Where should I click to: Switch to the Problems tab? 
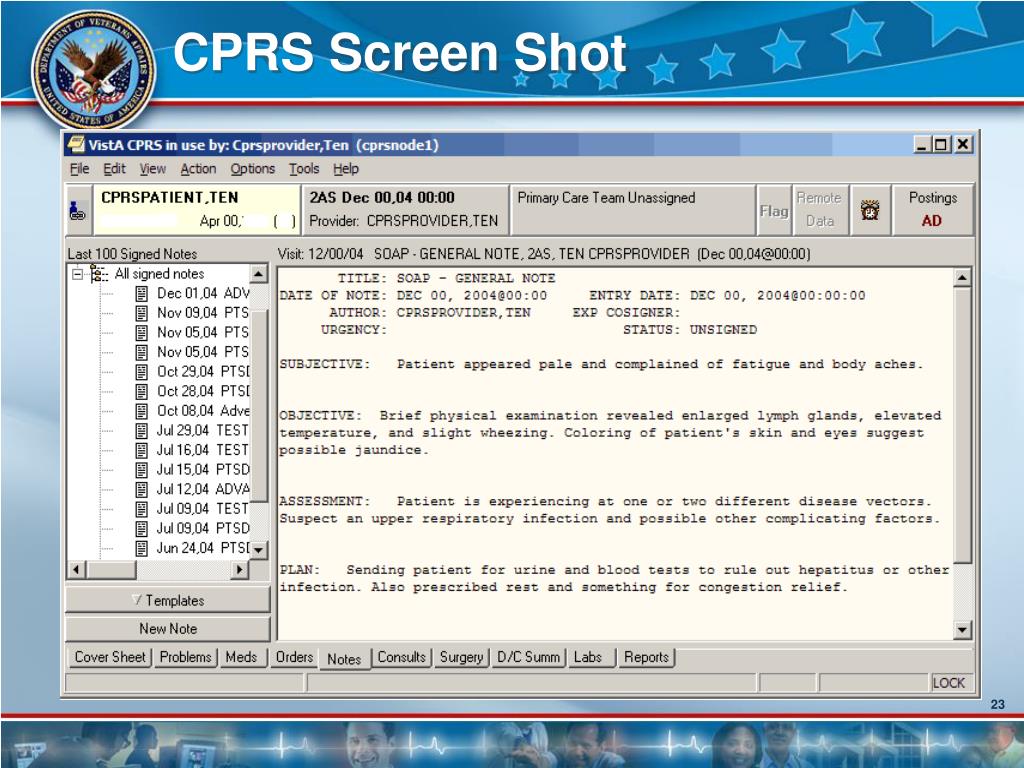(185, 657)
